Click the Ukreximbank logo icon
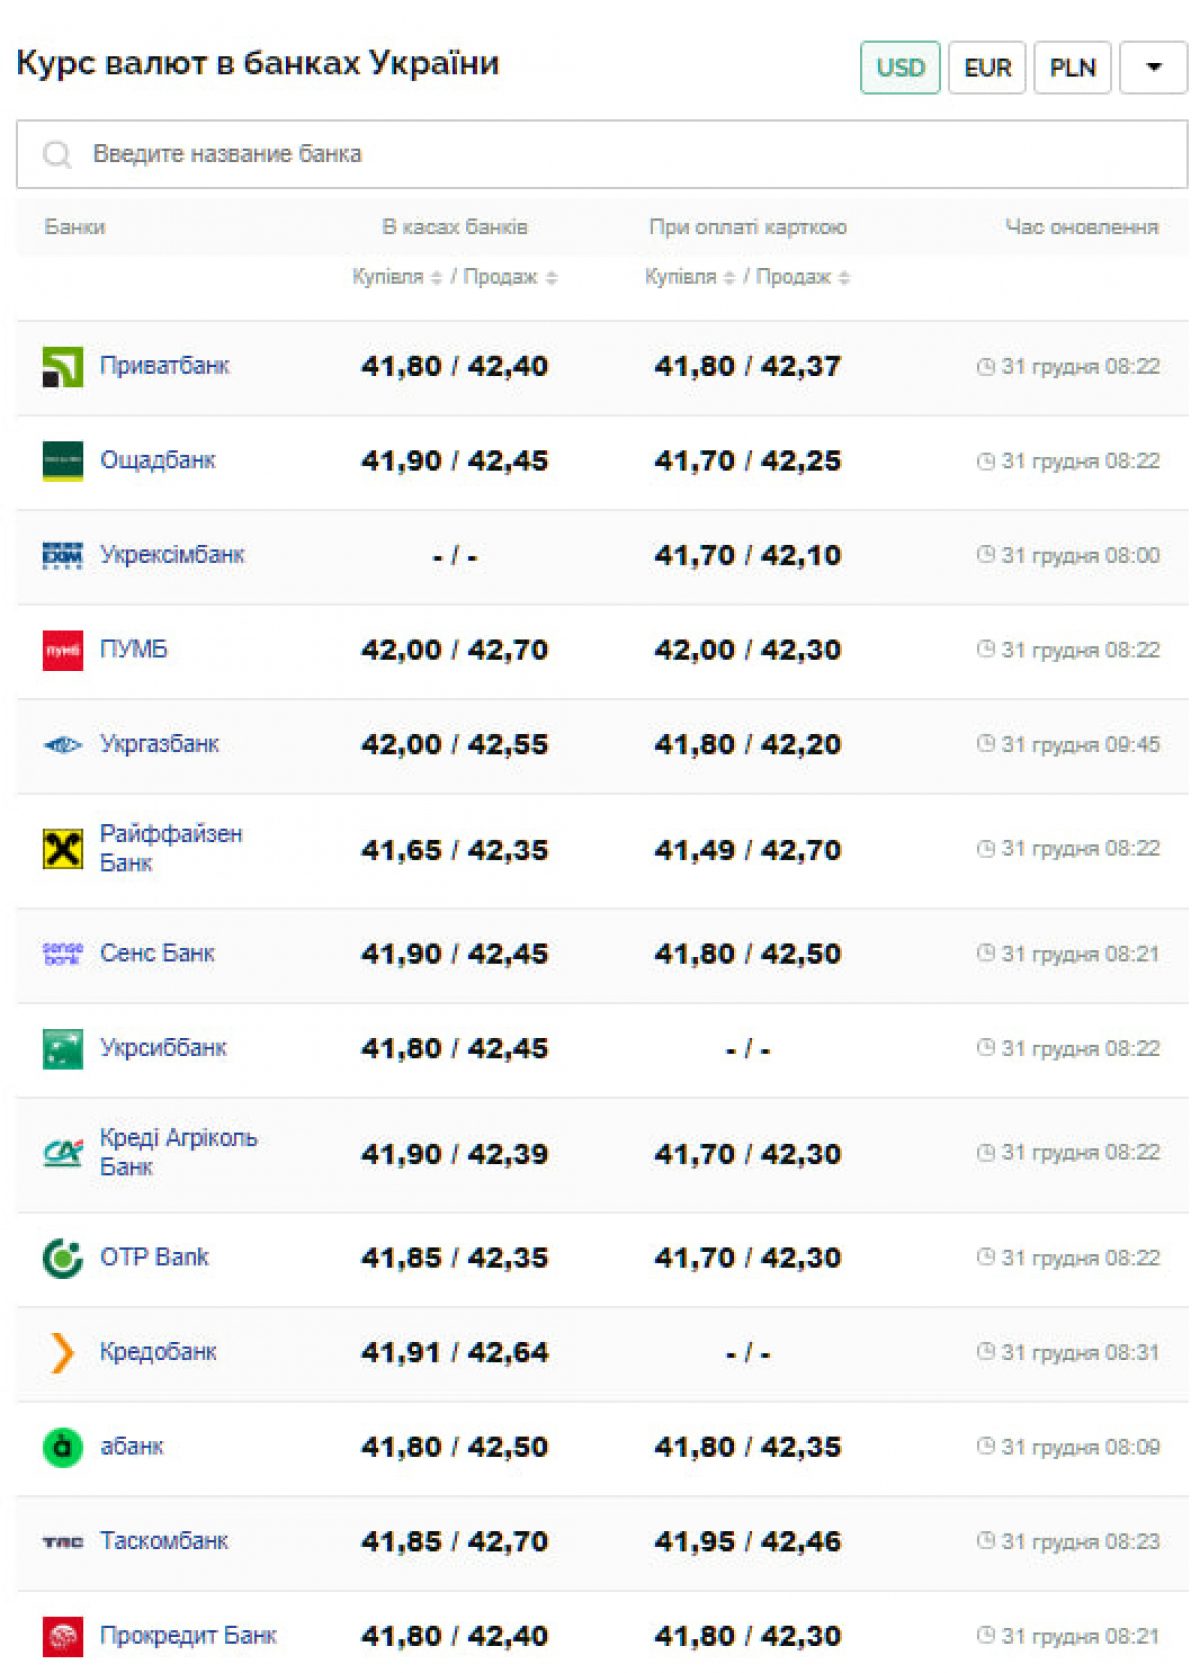Image resolution: width=1200 pixels, height=1673 pixels. [62, 555]
